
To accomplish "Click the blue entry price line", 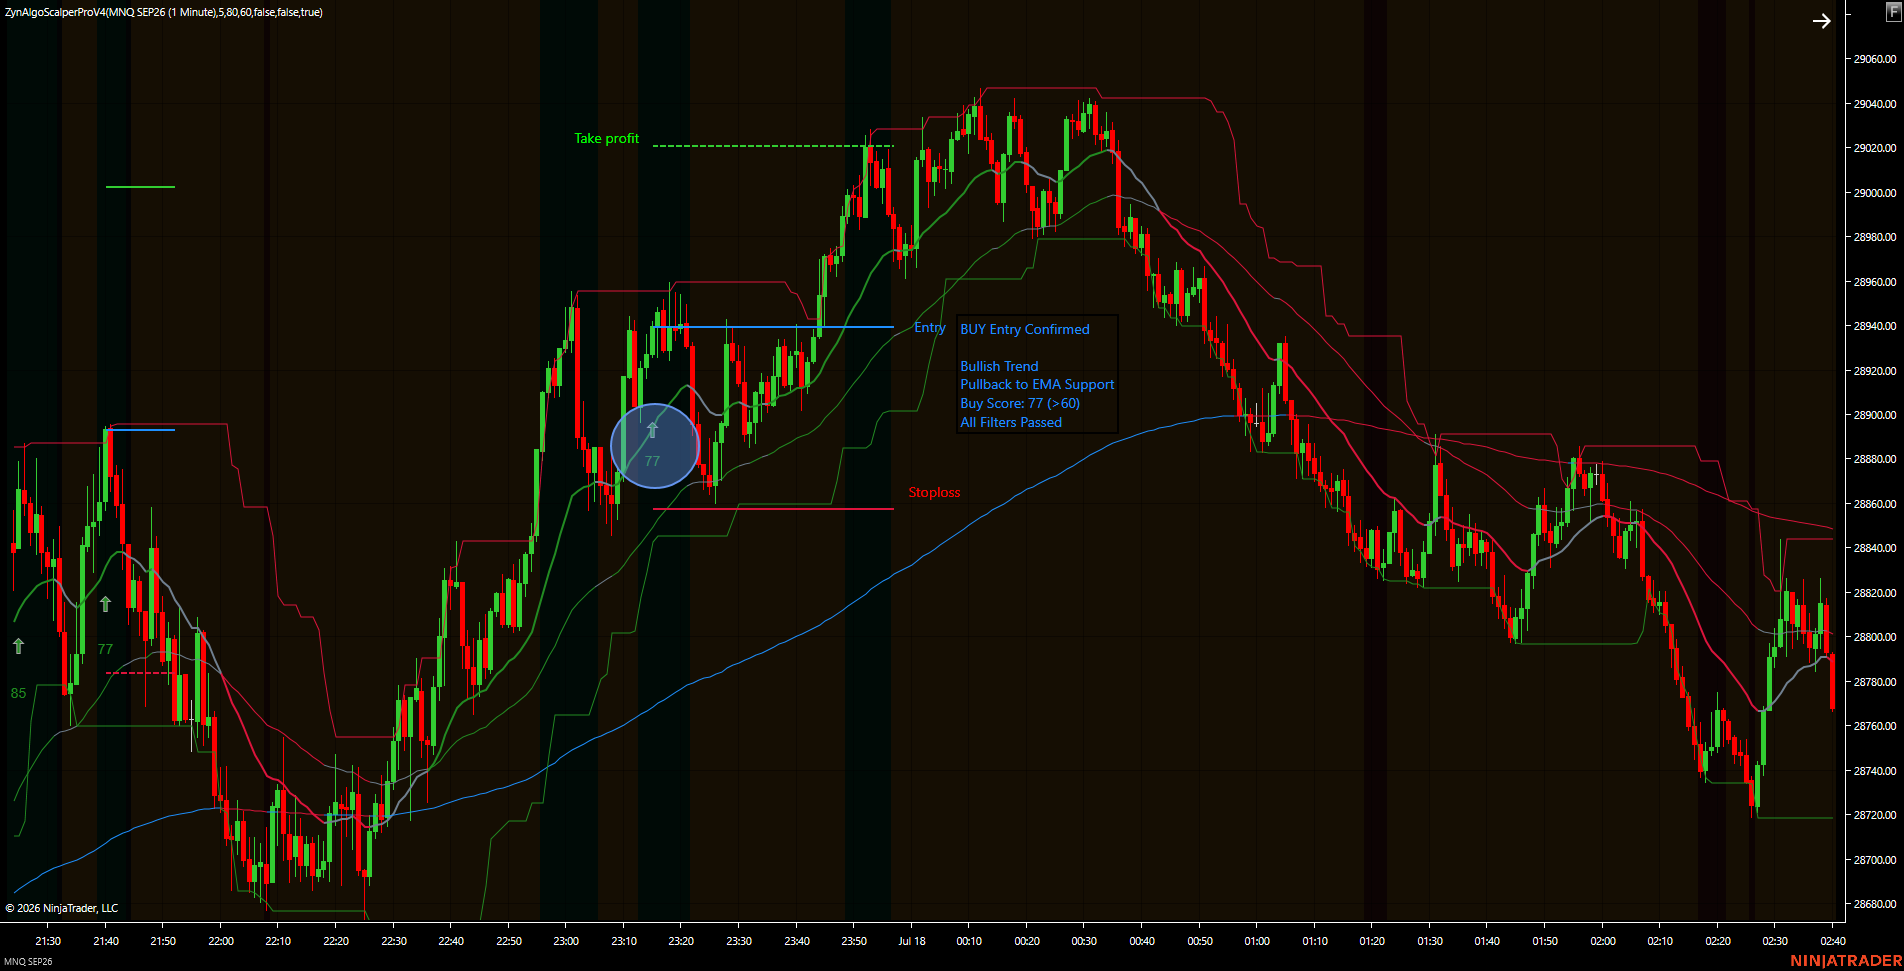I will pyautogui.click(x=773, y=327).
